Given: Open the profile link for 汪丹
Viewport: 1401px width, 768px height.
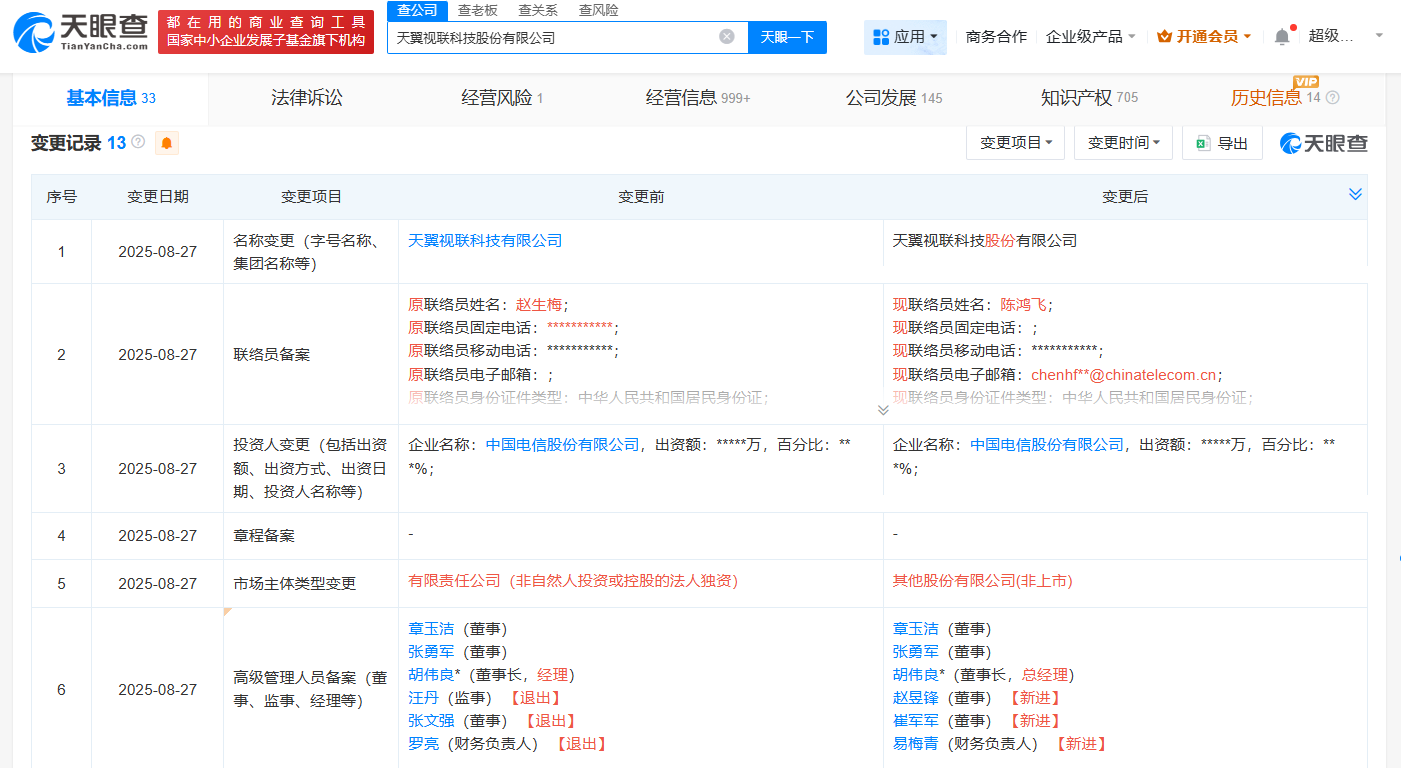Looking at the screenshot, I should pyautogui.click(x=423, y=698).
